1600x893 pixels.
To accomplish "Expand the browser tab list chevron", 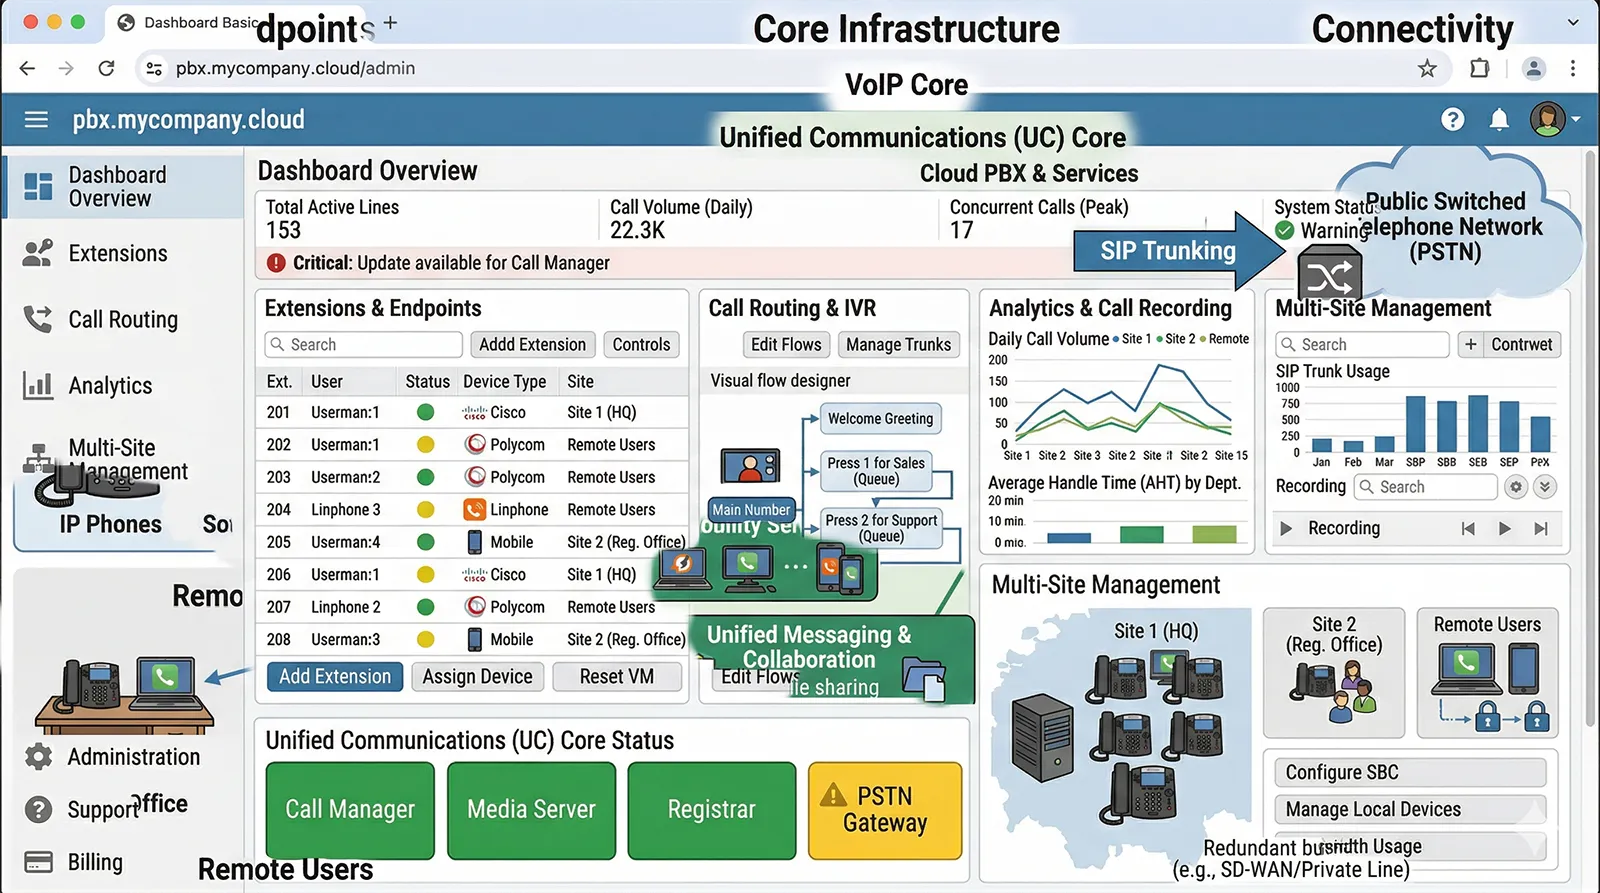I will [x=1573, y=22].
